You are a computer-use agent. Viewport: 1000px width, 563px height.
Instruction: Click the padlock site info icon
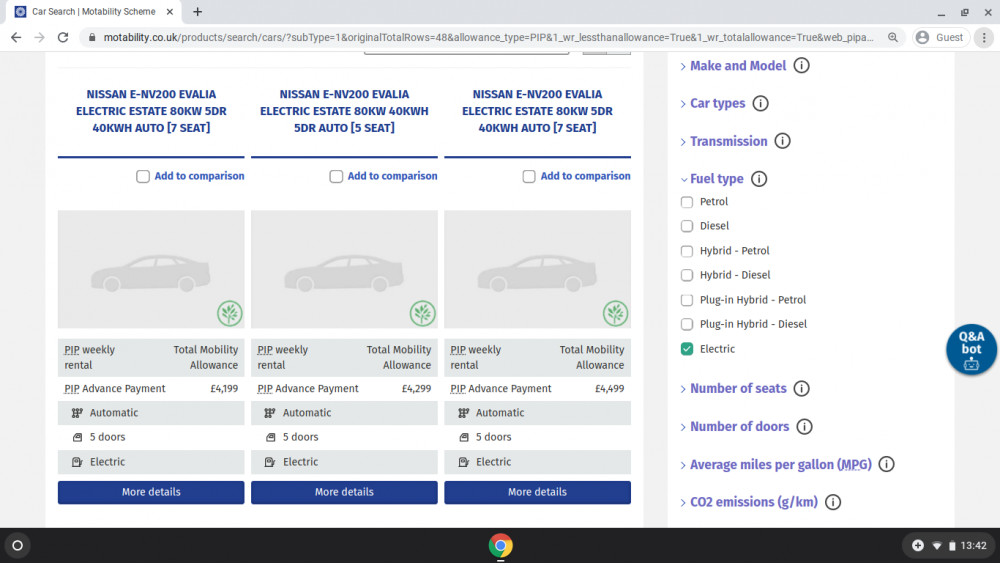pos(92,38)
